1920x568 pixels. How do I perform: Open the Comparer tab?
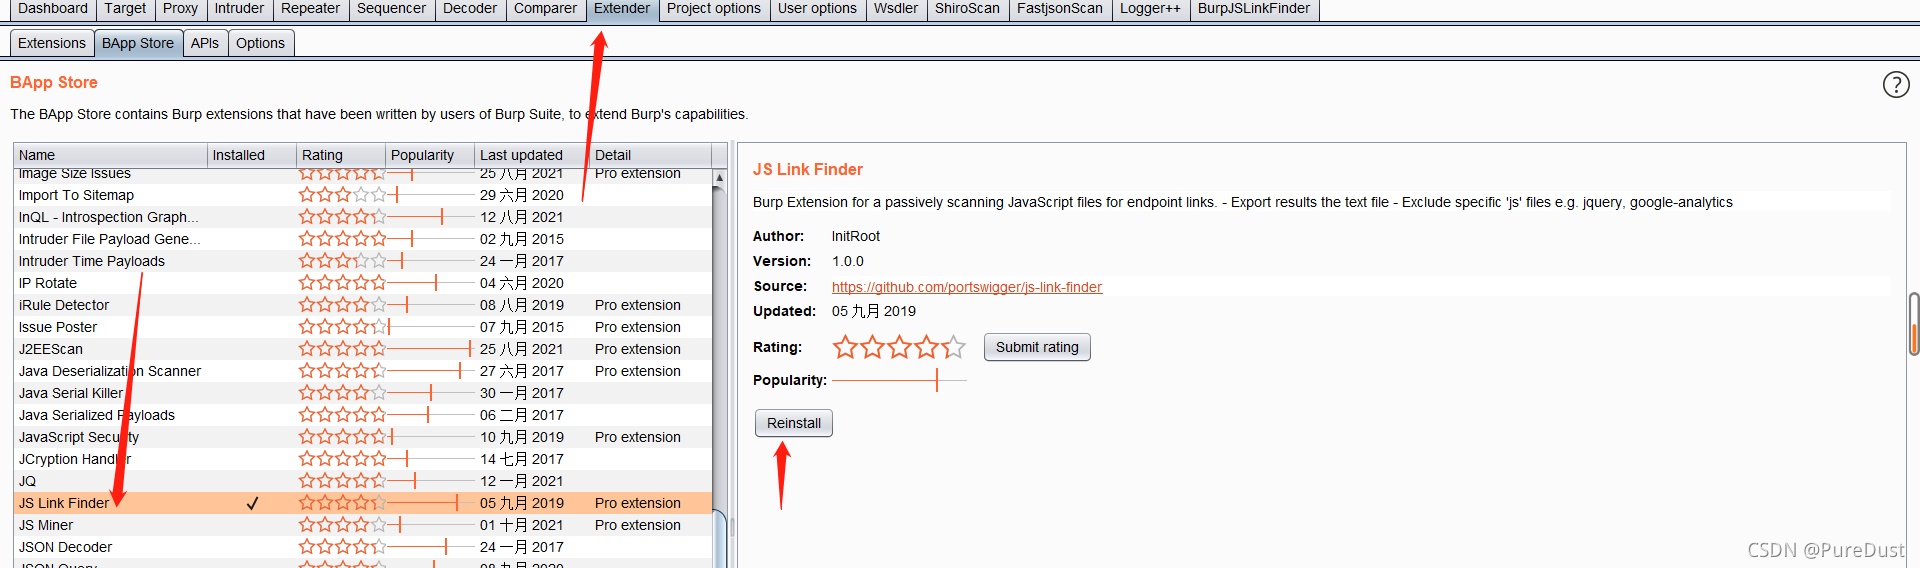click(x=545, y=9)
